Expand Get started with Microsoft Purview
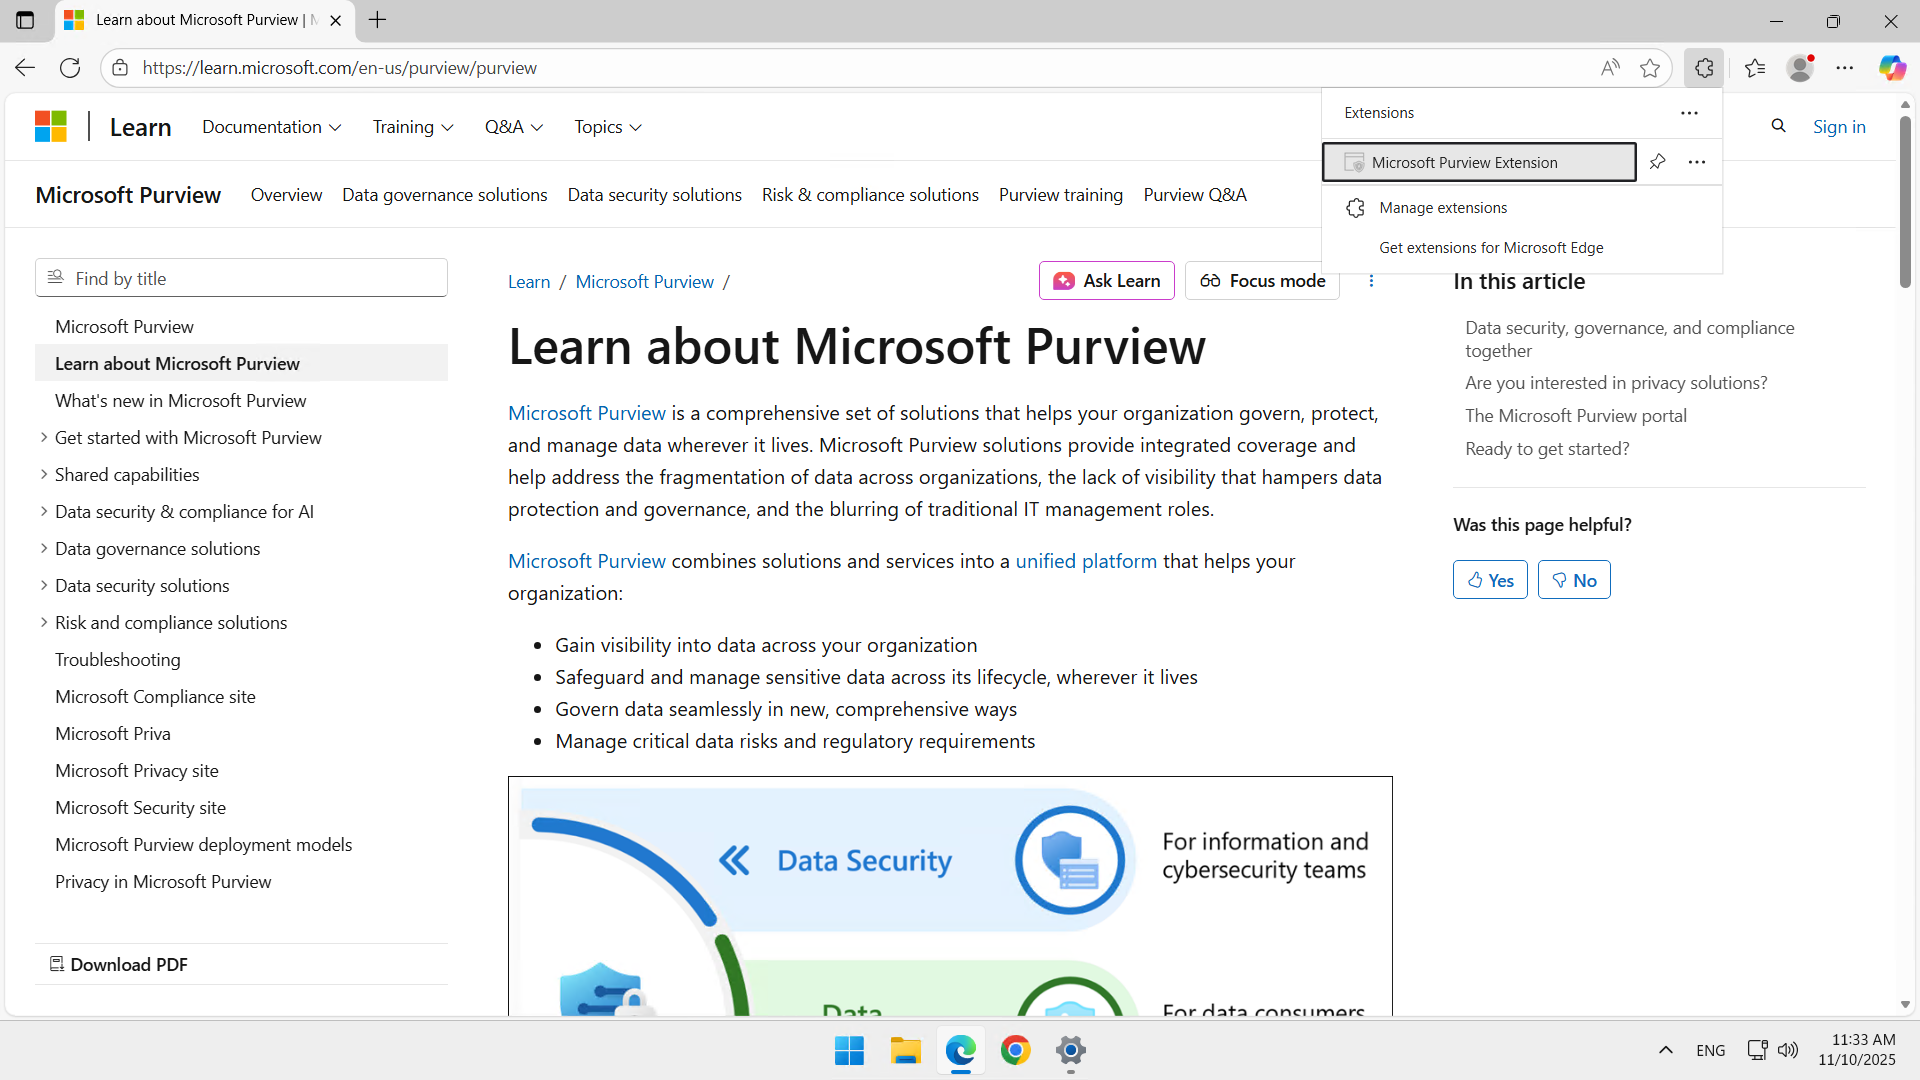Screen dimensions: 1920x1080 pos(44,437)
